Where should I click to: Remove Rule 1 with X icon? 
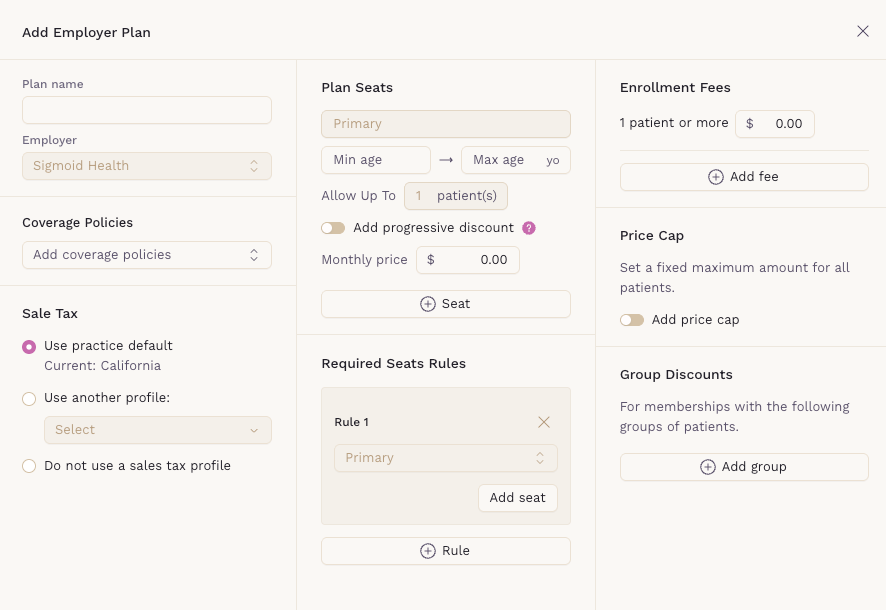[x=544, y=422]
